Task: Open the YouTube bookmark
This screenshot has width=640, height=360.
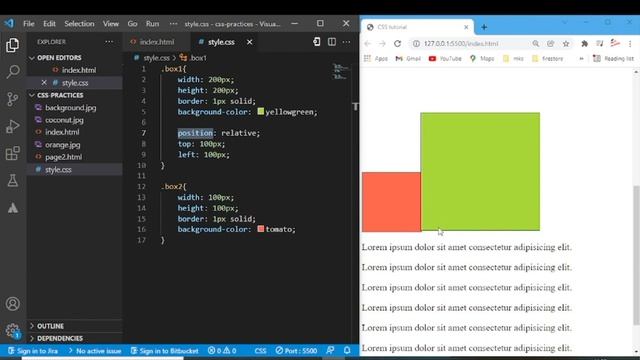Action: [445, 59]
